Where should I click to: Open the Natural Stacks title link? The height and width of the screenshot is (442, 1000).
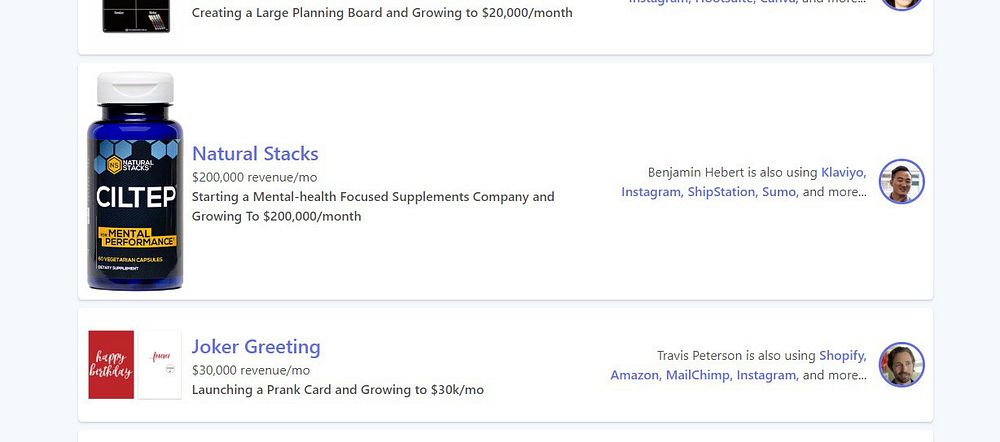255,154
